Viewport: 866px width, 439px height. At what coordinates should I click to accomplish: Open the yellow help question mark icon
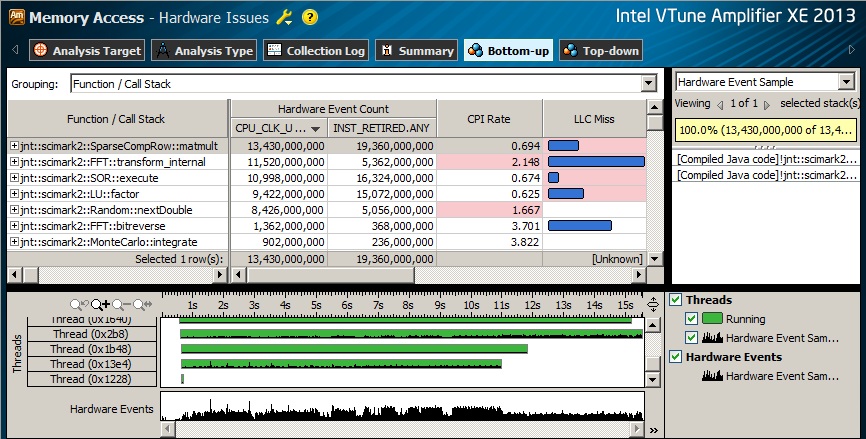(310, 18)
